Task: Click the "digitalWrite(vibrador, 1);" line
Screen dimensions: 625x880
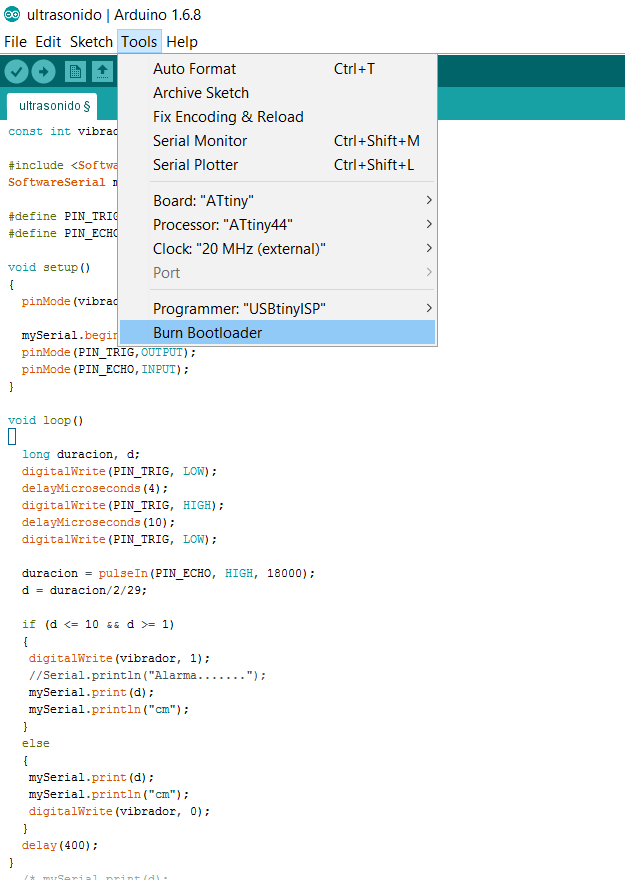Action: point(120,658)
